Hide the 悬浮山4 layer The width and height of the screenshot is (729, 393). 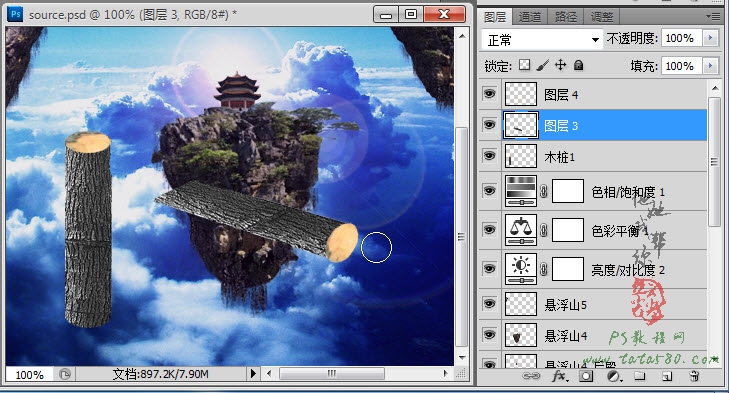(x=490, y=334)
